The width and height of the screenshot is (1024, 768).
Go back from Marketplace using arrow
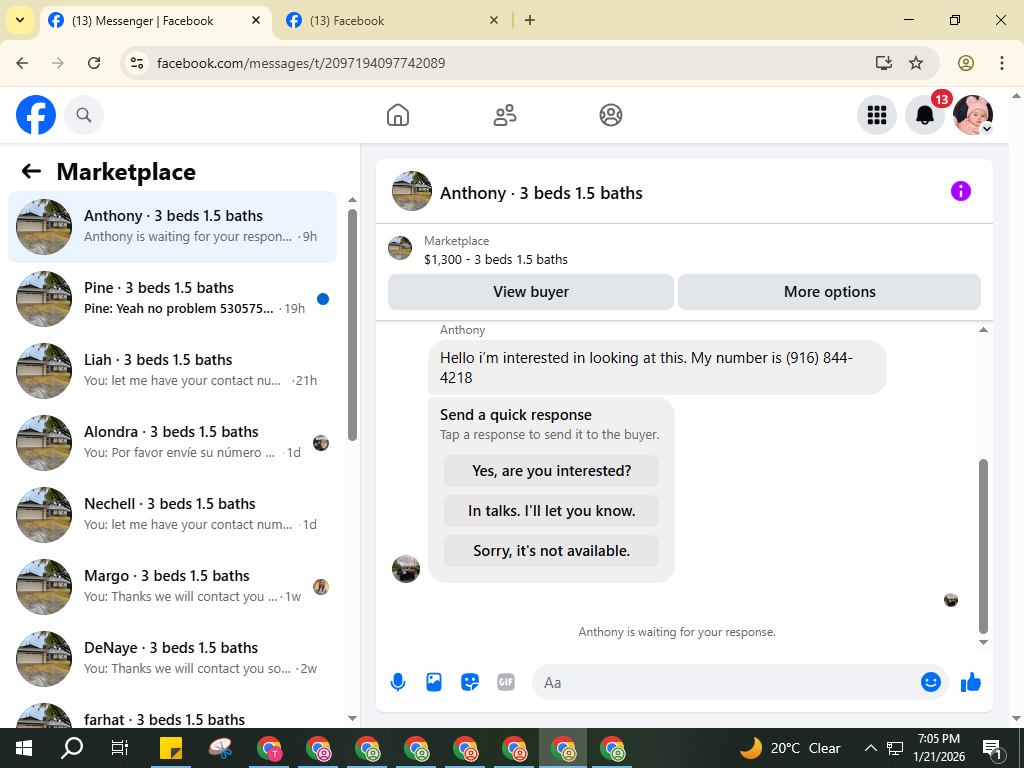point(31,172)
